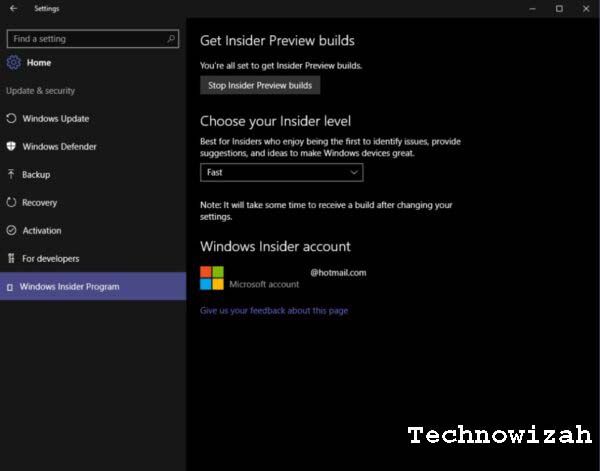Maximize the Settings window
Image resolution: width=600 pixels, height=471 pixels.
pyautogui.click(x=559, y=8)
